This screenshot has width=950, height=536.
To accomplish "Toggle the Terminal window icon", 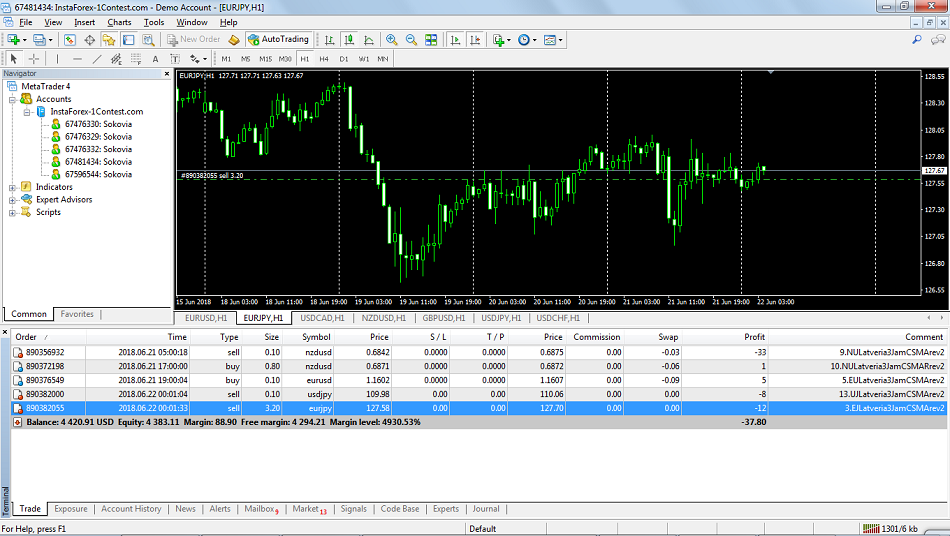I will 128,40.
